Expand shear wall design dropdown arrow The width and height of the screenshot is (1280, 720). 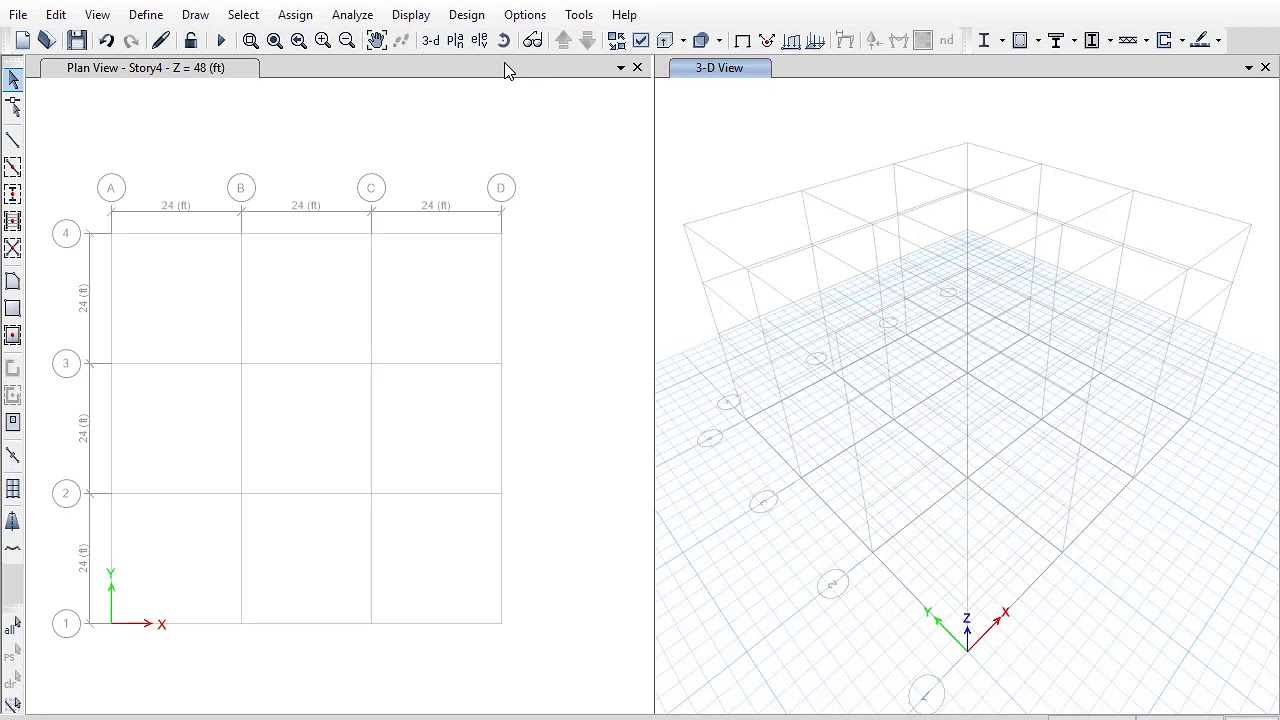tap(1182, 41)
